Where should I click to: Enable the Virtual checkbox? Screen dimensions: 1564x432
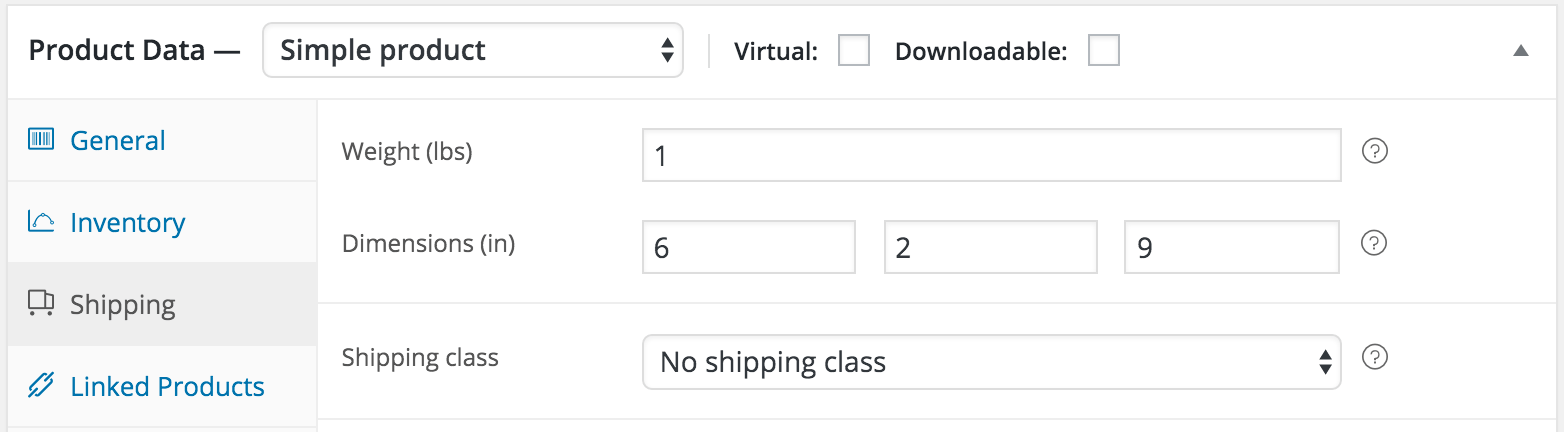pos(853,50)
